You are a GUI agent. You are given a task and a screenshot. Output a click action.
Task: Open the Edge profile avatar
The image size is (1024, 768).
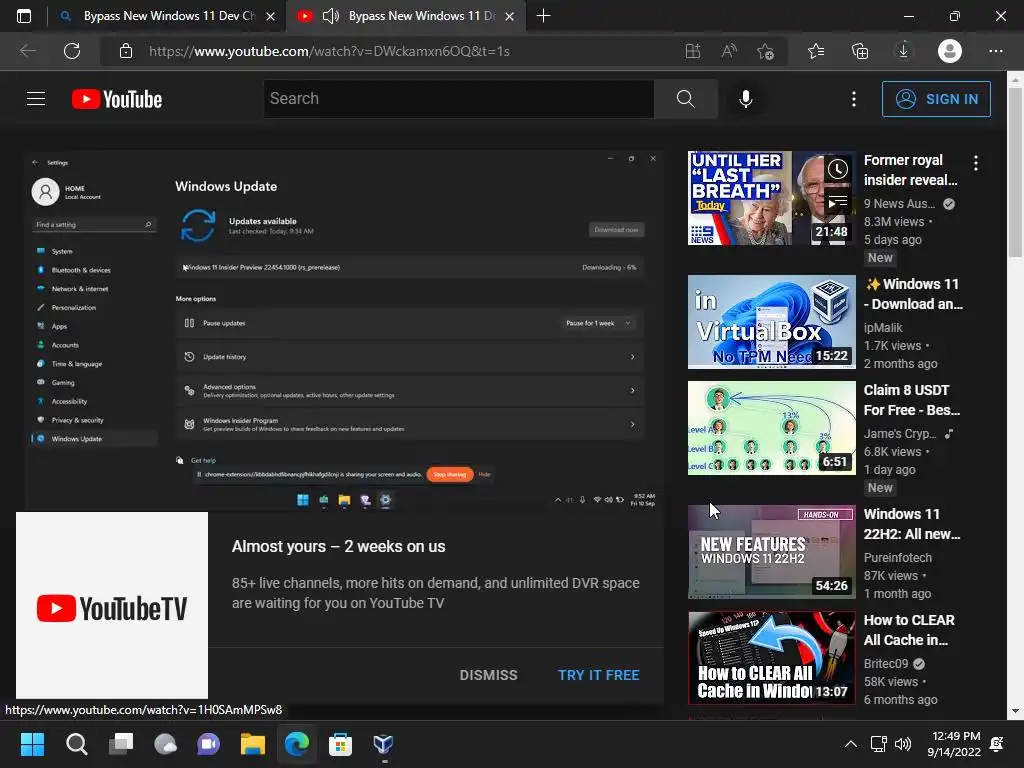click(x=950, y=51)
